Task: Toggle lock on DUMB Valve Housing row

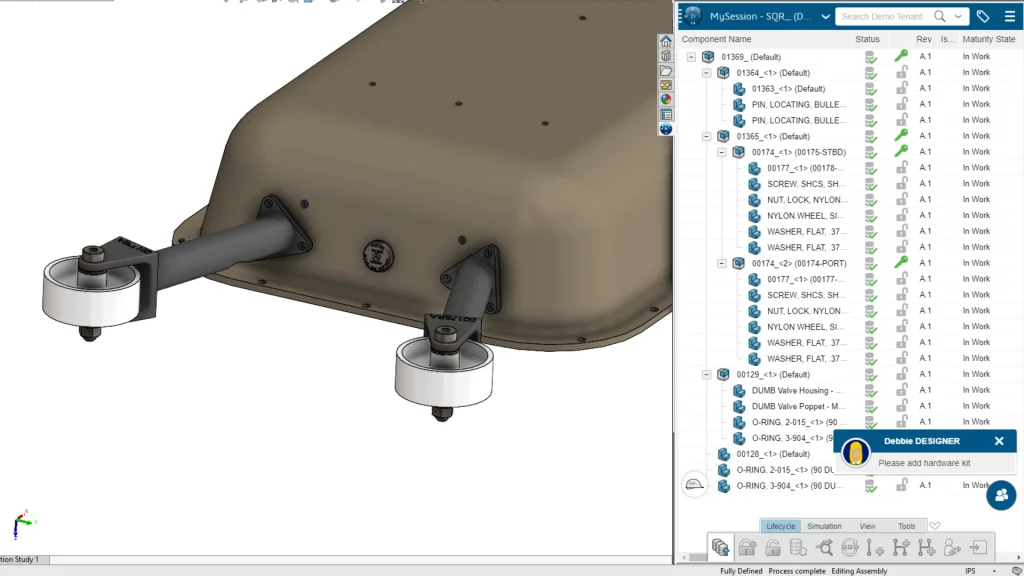Action: click(x=901, y=389)
